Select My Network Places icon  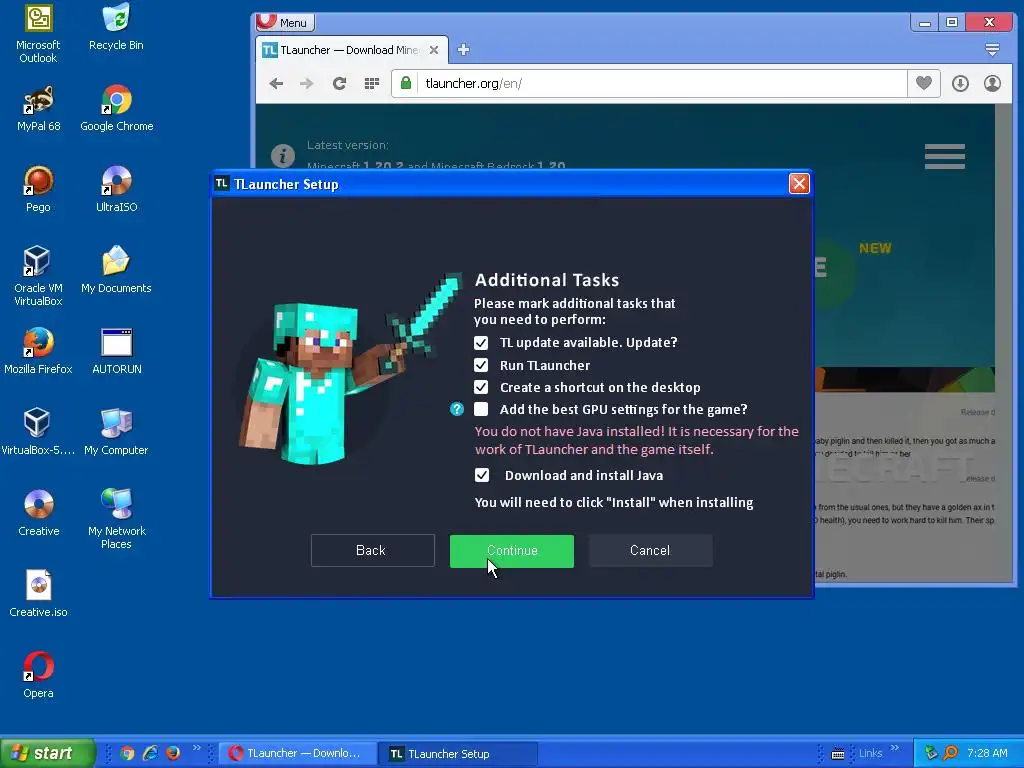coord(116,519)
